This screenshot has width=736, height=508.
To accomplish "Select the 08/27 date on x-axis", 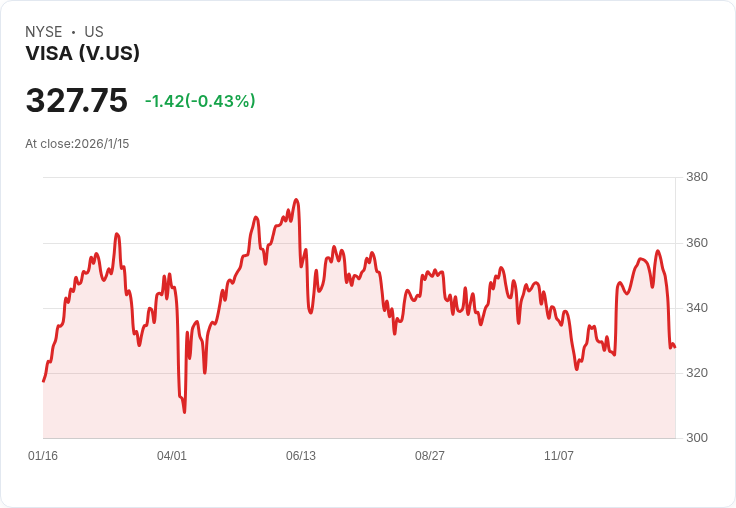I will [x=430, y=456].
